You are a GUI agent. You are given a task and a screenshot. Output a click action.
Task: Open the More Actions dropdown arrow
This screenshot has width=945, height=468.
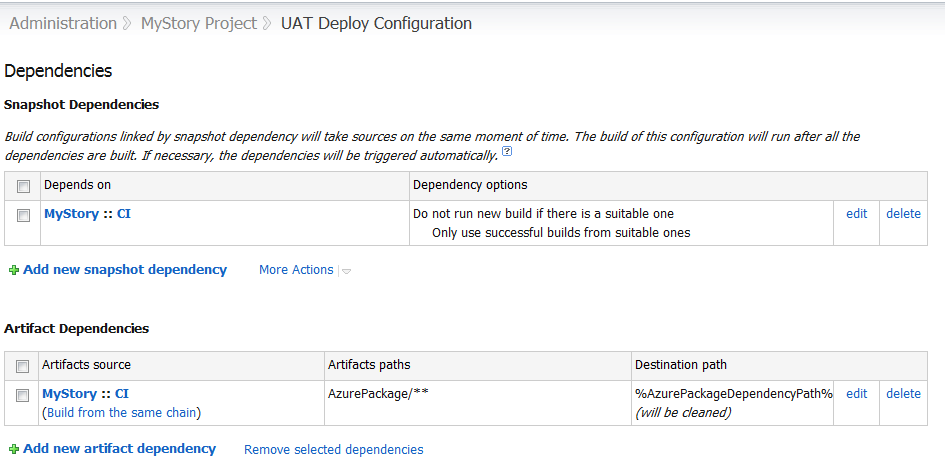tap(346, 271)
